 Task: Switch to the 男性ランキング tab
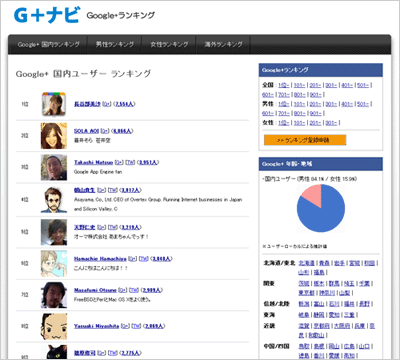114,44
